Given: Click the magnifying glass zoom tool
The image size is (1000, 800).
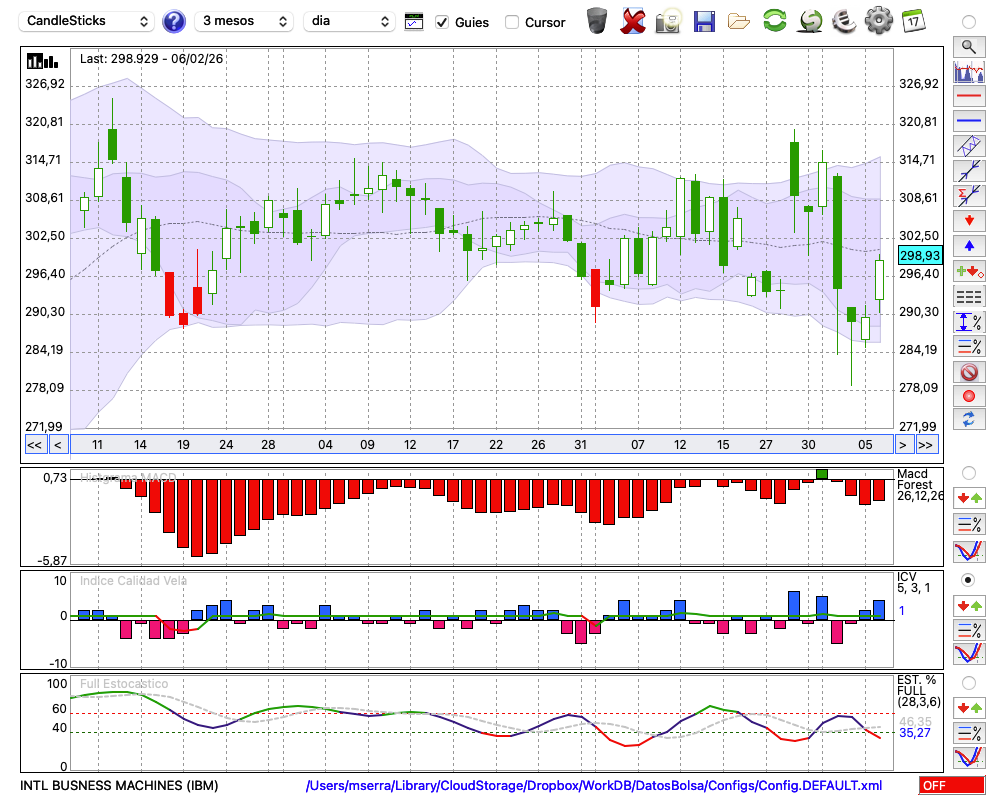Looking at the screenshot, I should pyautogui.click(x=968, y=46).
